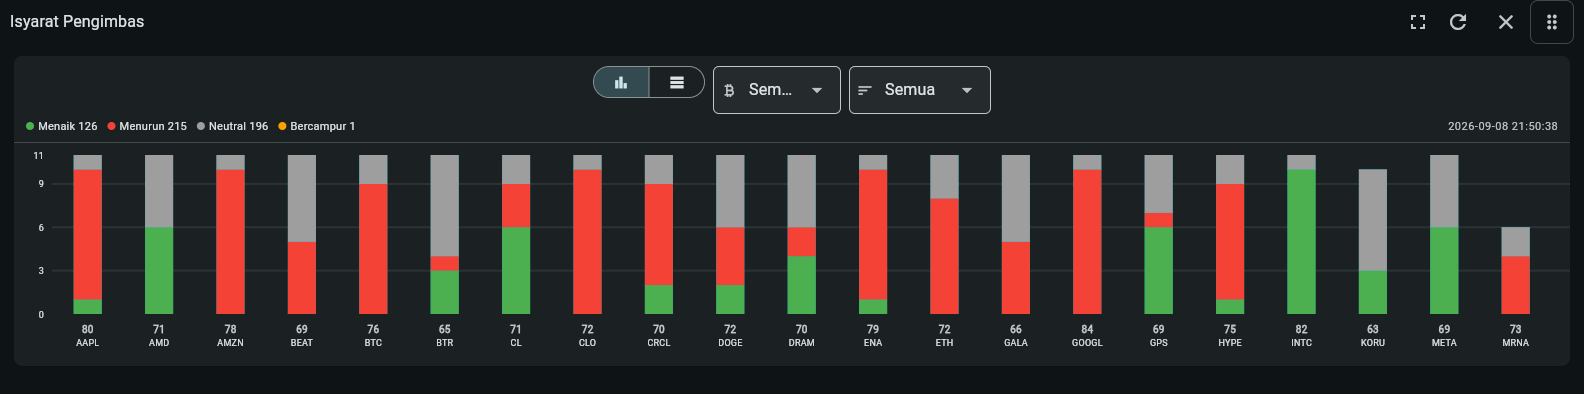Viewport: 1584px width, 394px height.
Task: Click the timestamp 2026-09-08 21:50:38
Action: point(1503,126)
